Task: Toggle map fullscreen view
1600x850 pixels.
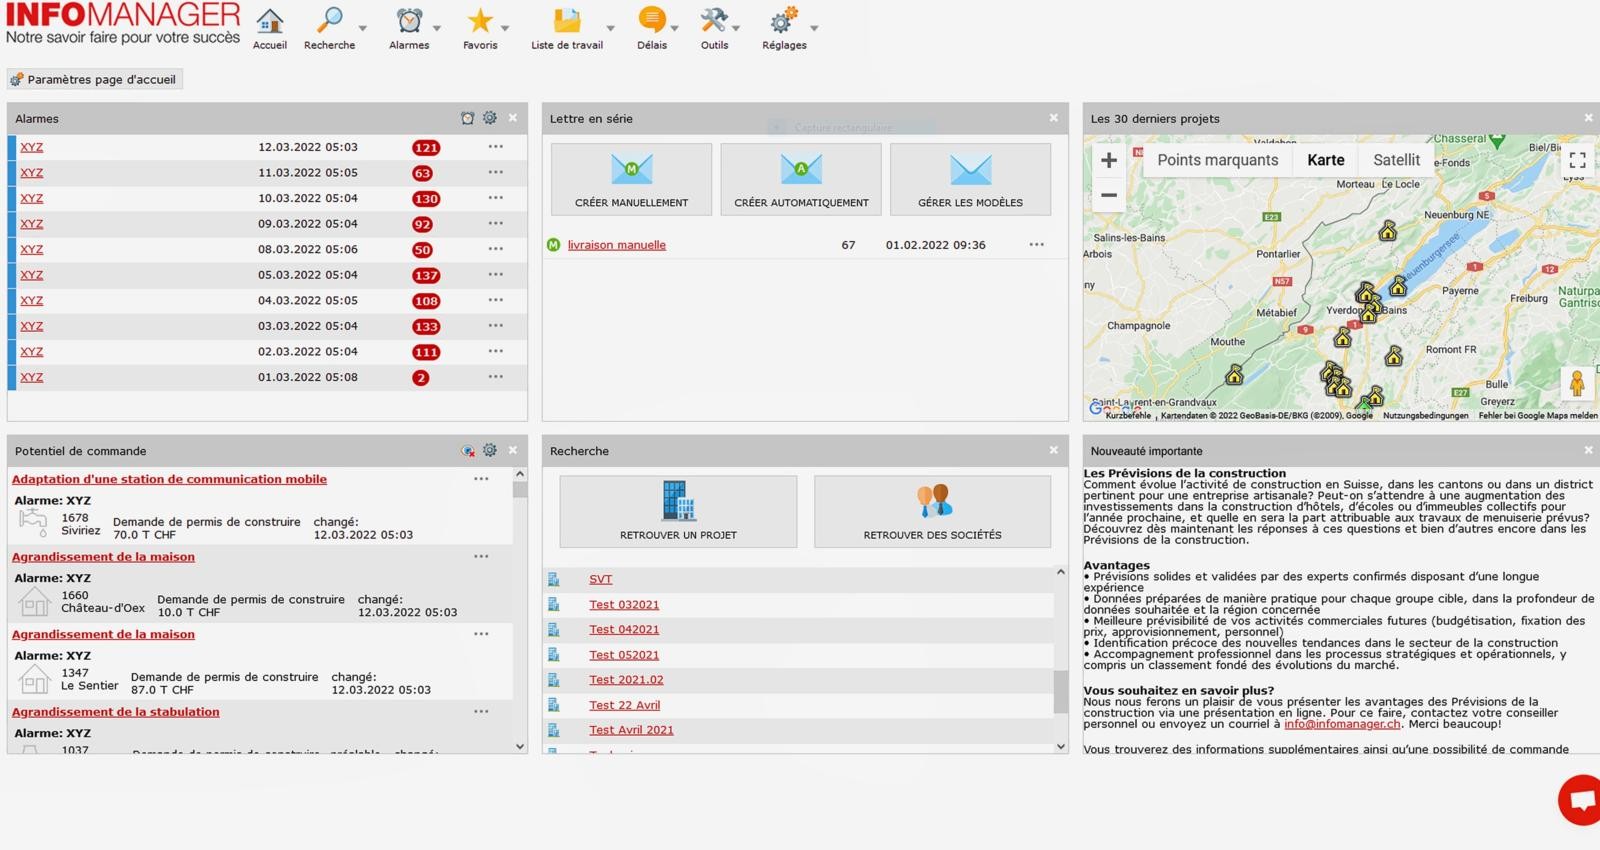Action: (1577, 160)
